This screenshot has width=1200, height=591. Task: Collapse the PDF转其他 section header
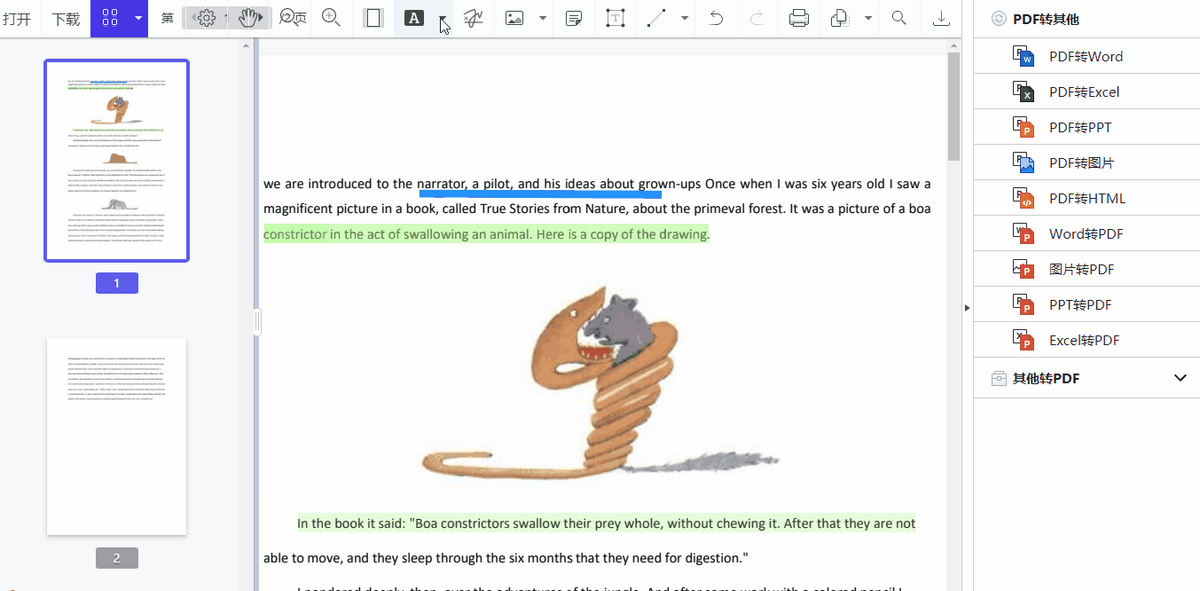tap(1088, 19)
